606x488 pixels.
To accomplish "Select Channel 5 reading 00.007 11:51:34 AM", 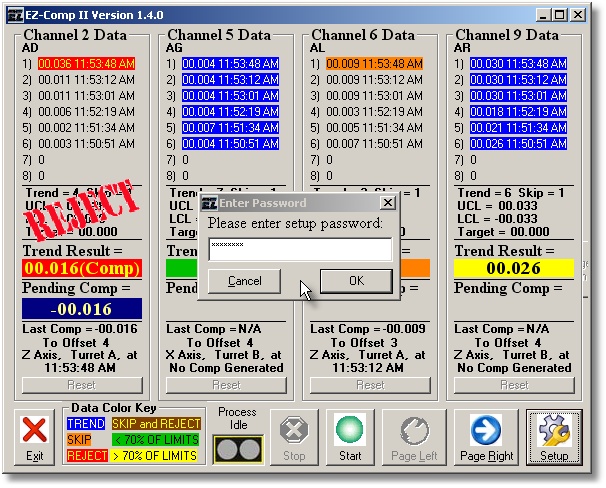I will click(x=230, y=128).
